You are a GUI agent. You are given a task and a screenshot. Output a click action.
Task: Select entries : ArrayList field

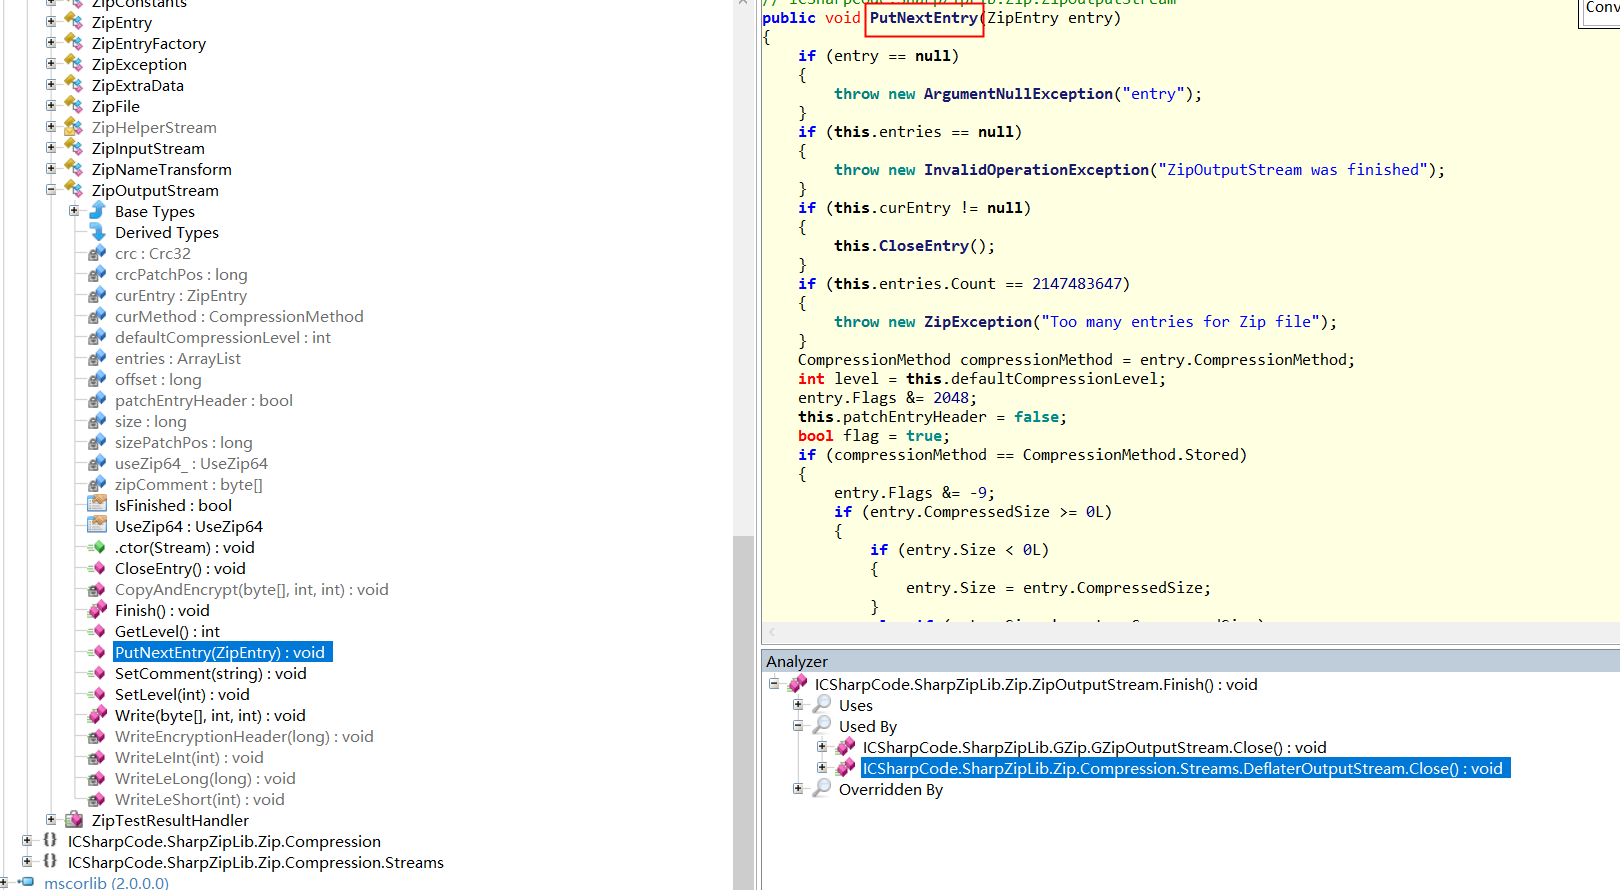click(178, 358)
